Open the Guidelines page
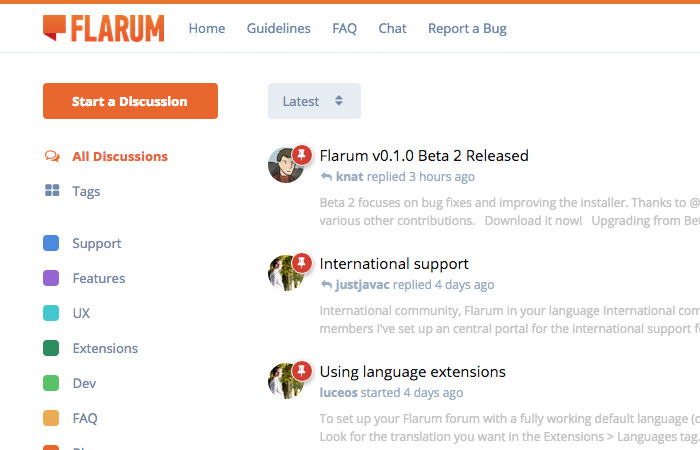The image size is (700, 450). click(x=279, y=29)
